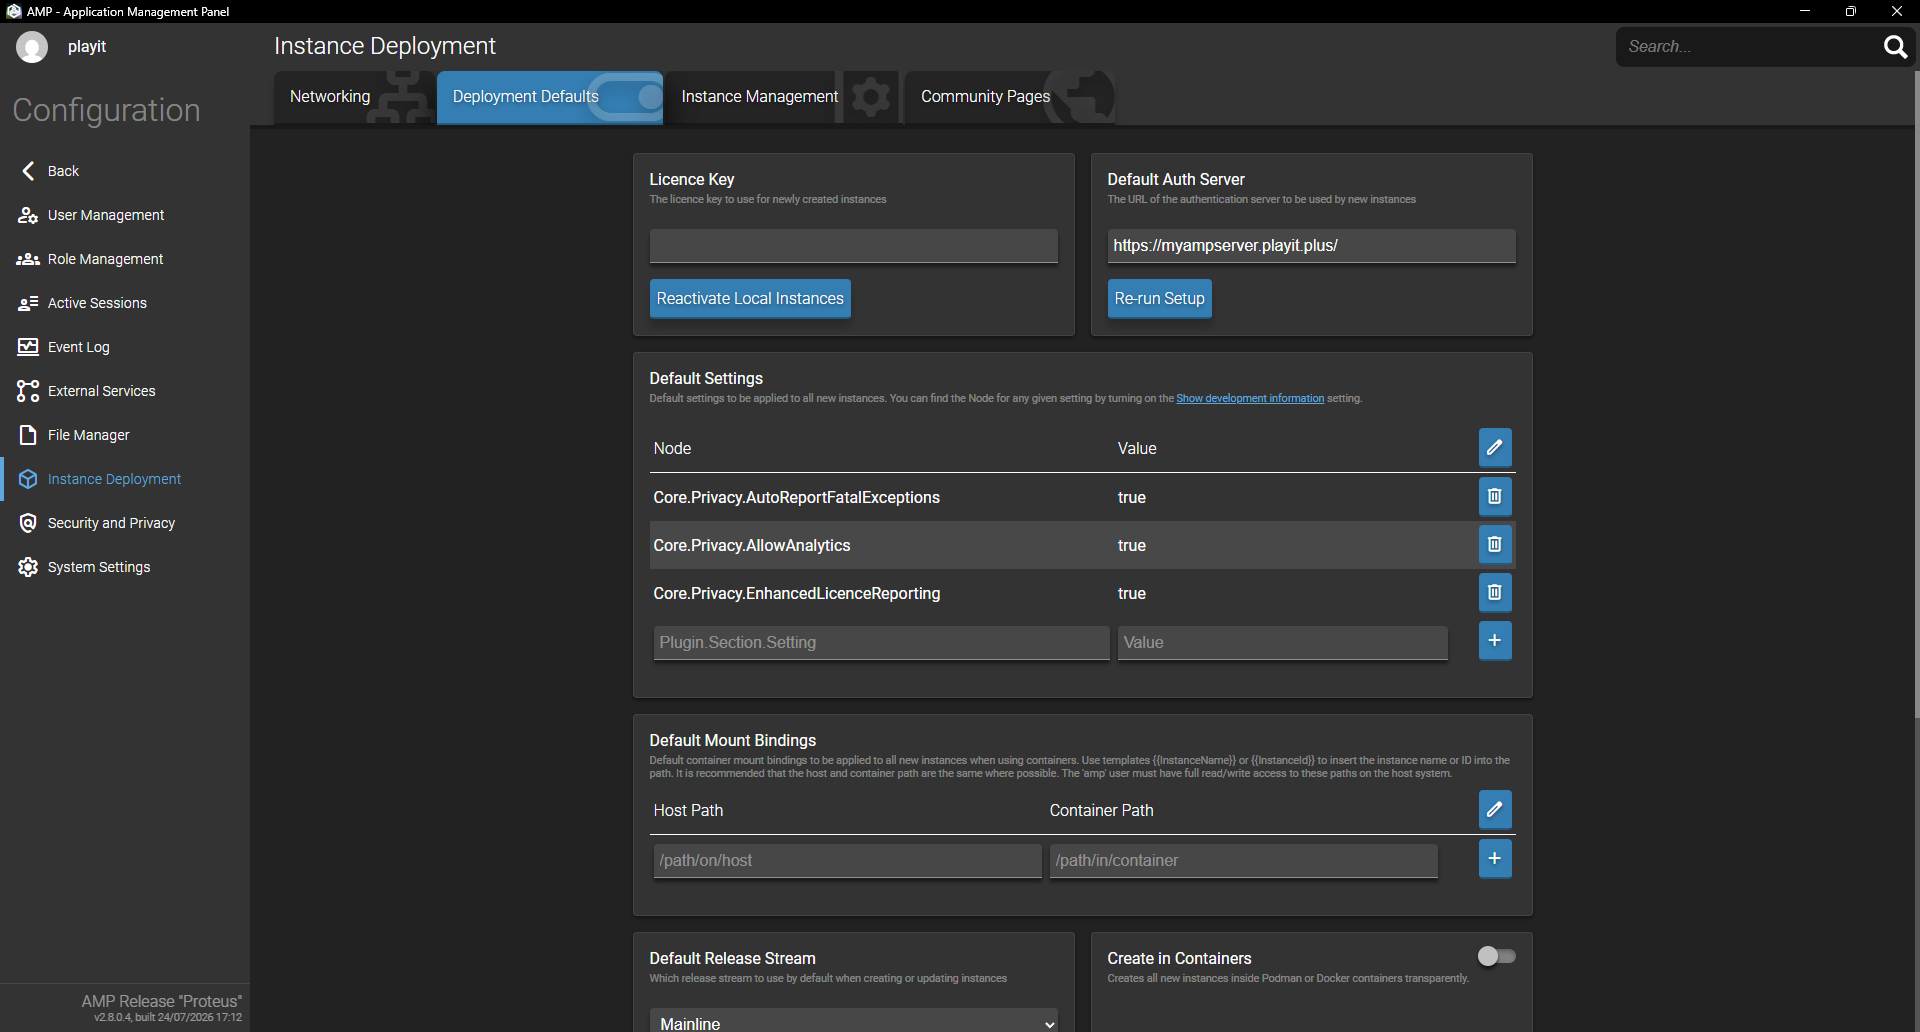Close the AMP application window

[x=1897, y=11]
